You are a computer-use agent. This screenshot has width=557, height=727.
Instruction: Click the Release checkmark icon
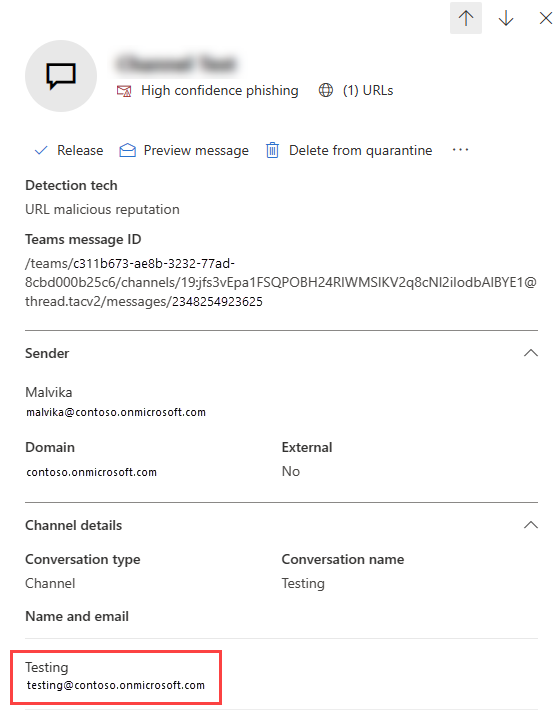pos(41,150)
